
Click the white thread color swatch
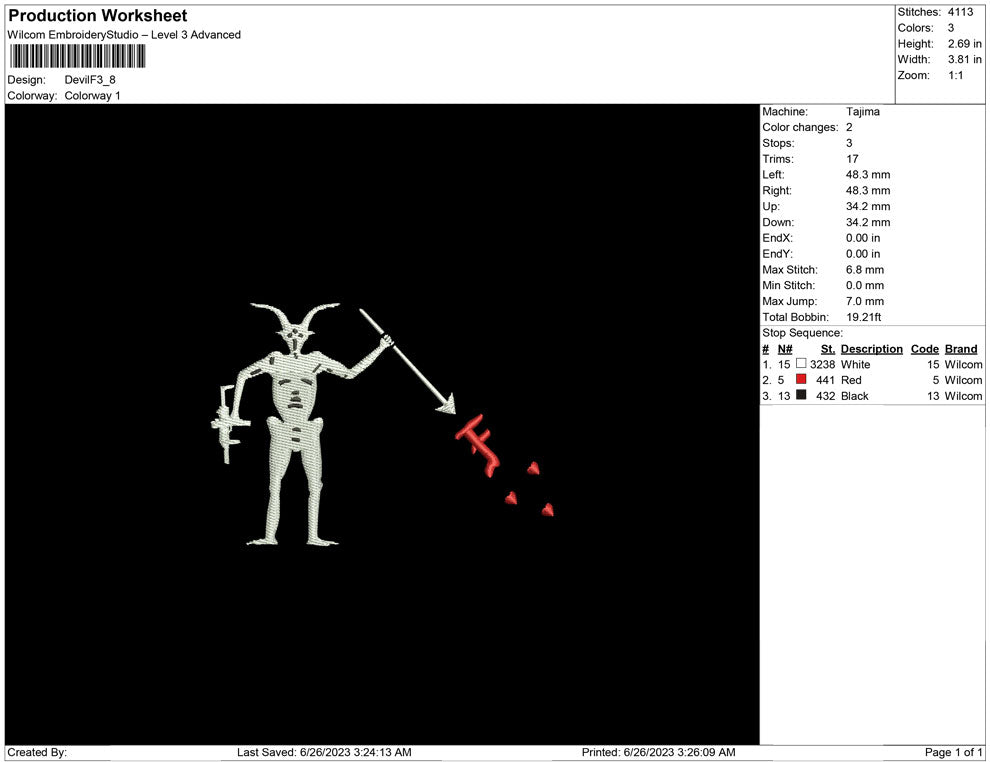click(801, 364)
